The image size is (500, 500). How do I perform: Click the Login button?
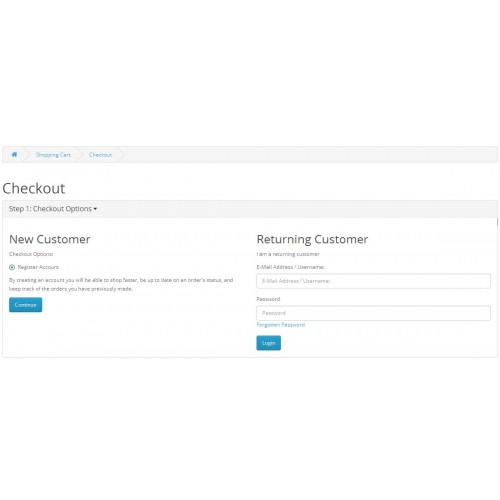coord(269,343)
